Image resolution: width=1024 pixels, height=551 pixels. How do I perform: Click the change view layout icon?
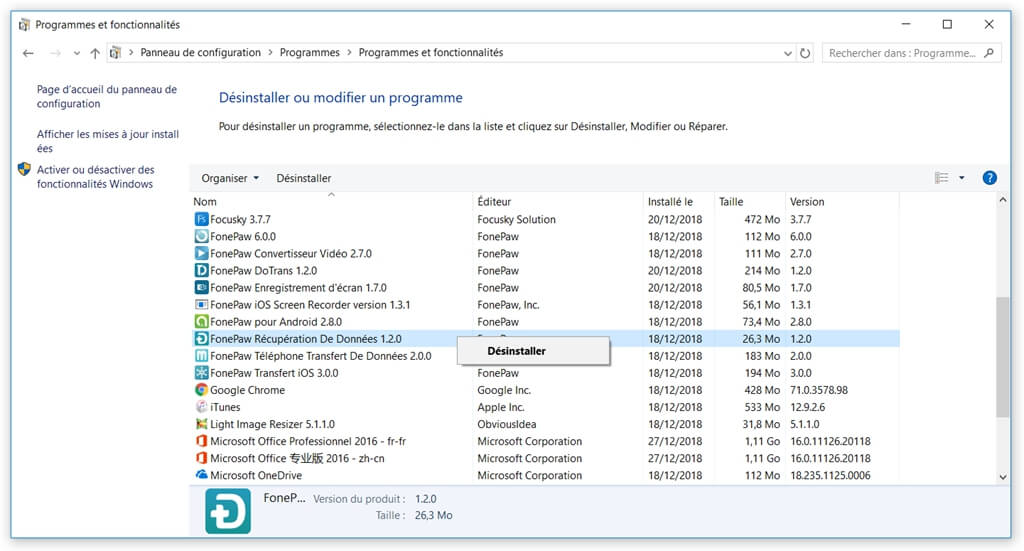tap(941, 178)
